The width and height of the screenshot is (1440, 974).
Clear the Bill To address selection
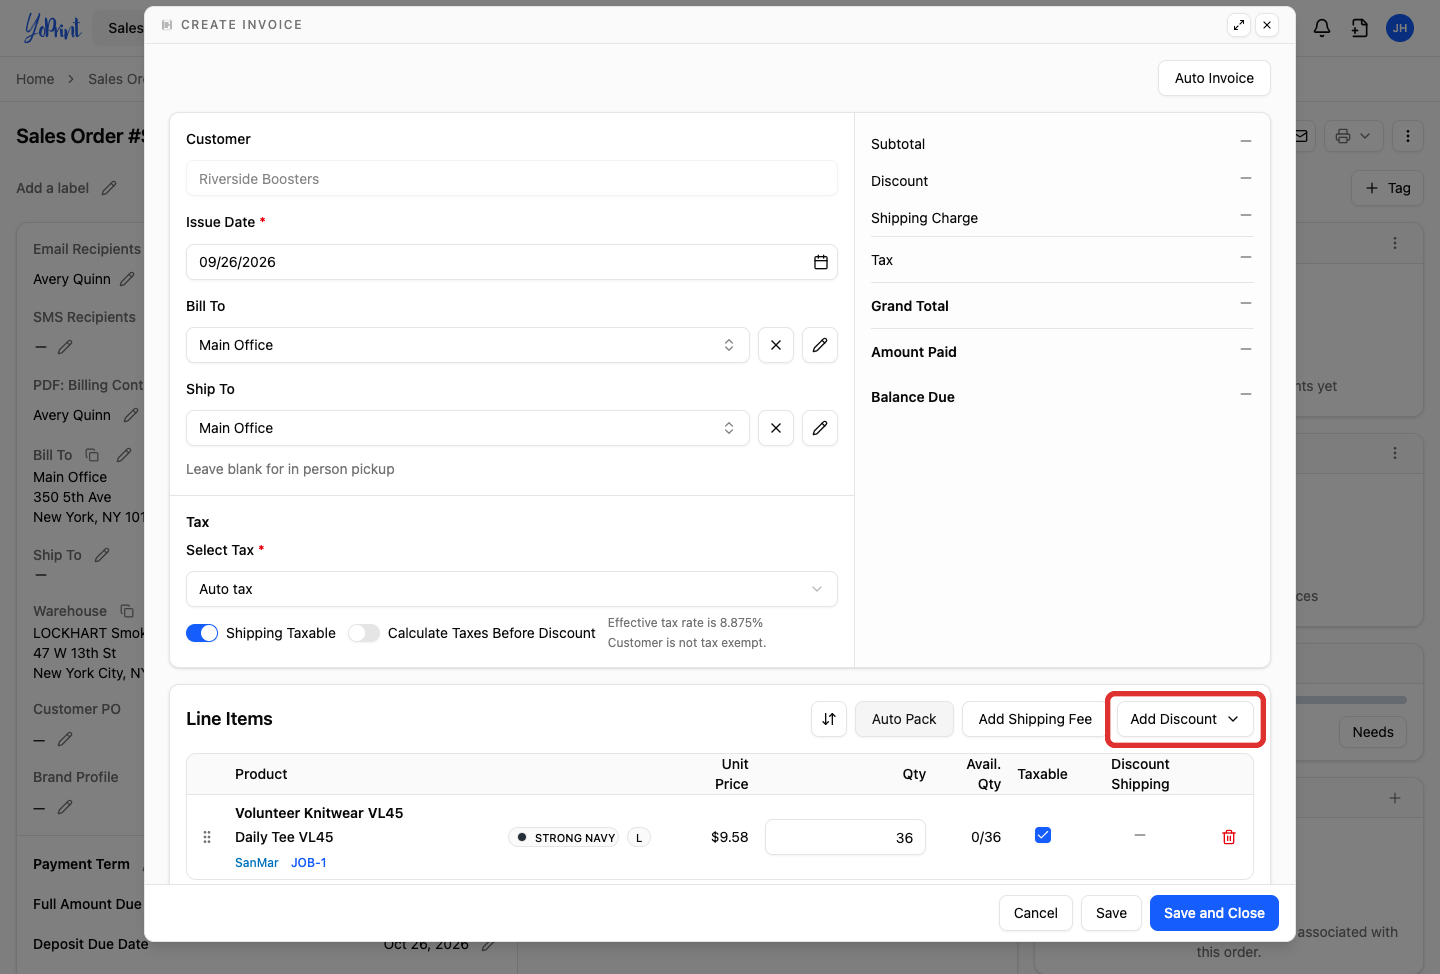tap(776, 345)
